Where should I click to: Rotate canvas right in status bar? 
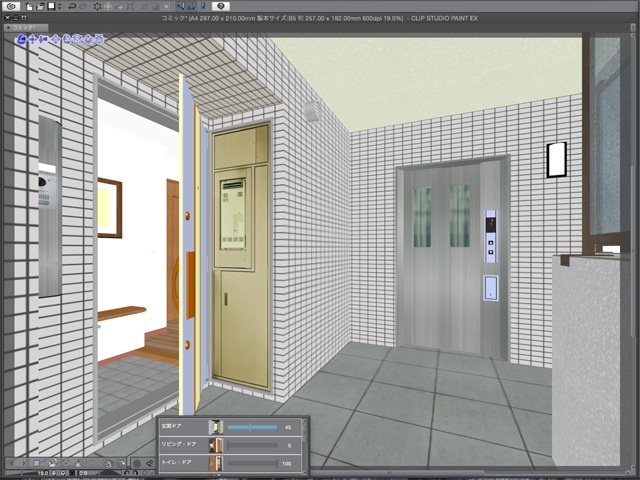pyautogui.click(x=136, y=473)
